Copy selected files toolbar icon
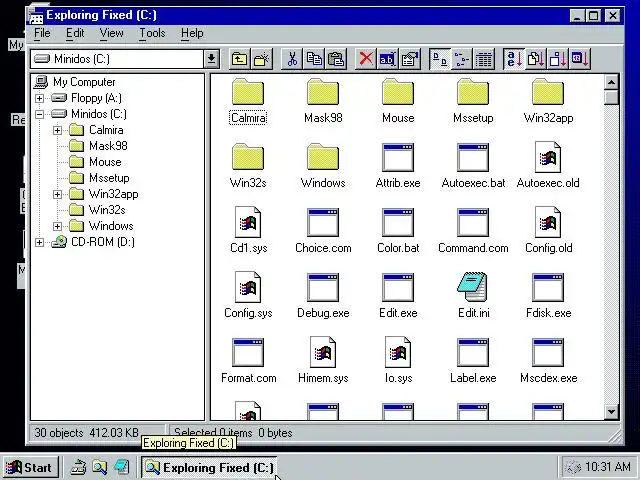The width and height of the screenshot is (640, 480). 314,59
